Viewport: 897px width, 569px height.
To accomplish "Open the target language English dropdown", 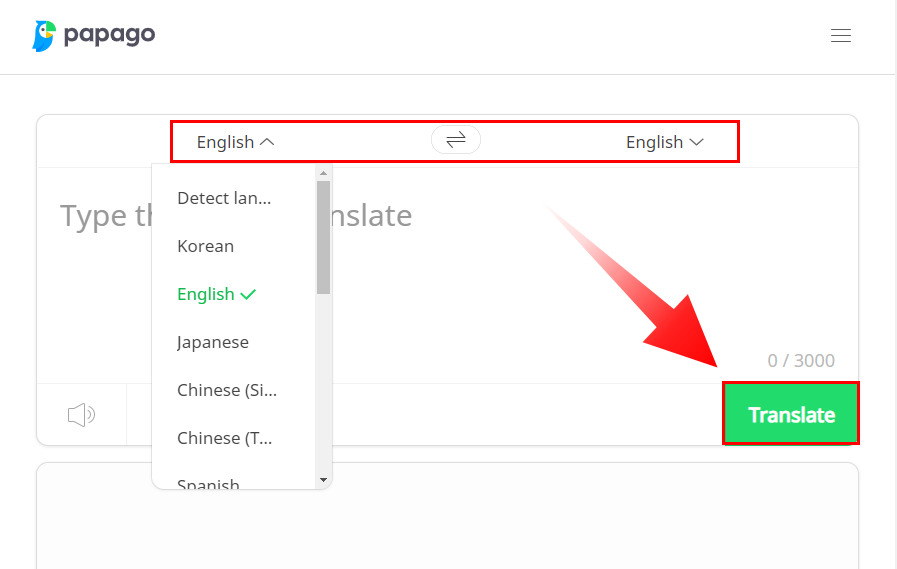I will 664,142.
